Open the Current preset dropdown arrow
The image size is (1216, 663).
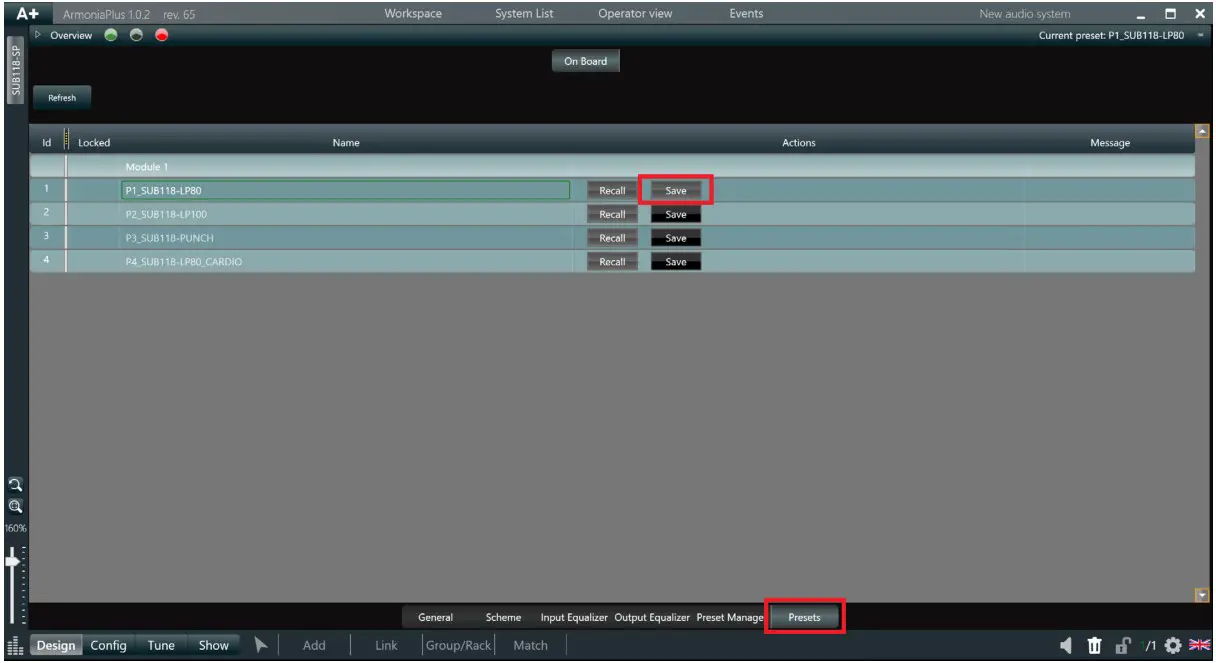point(1200,36)
